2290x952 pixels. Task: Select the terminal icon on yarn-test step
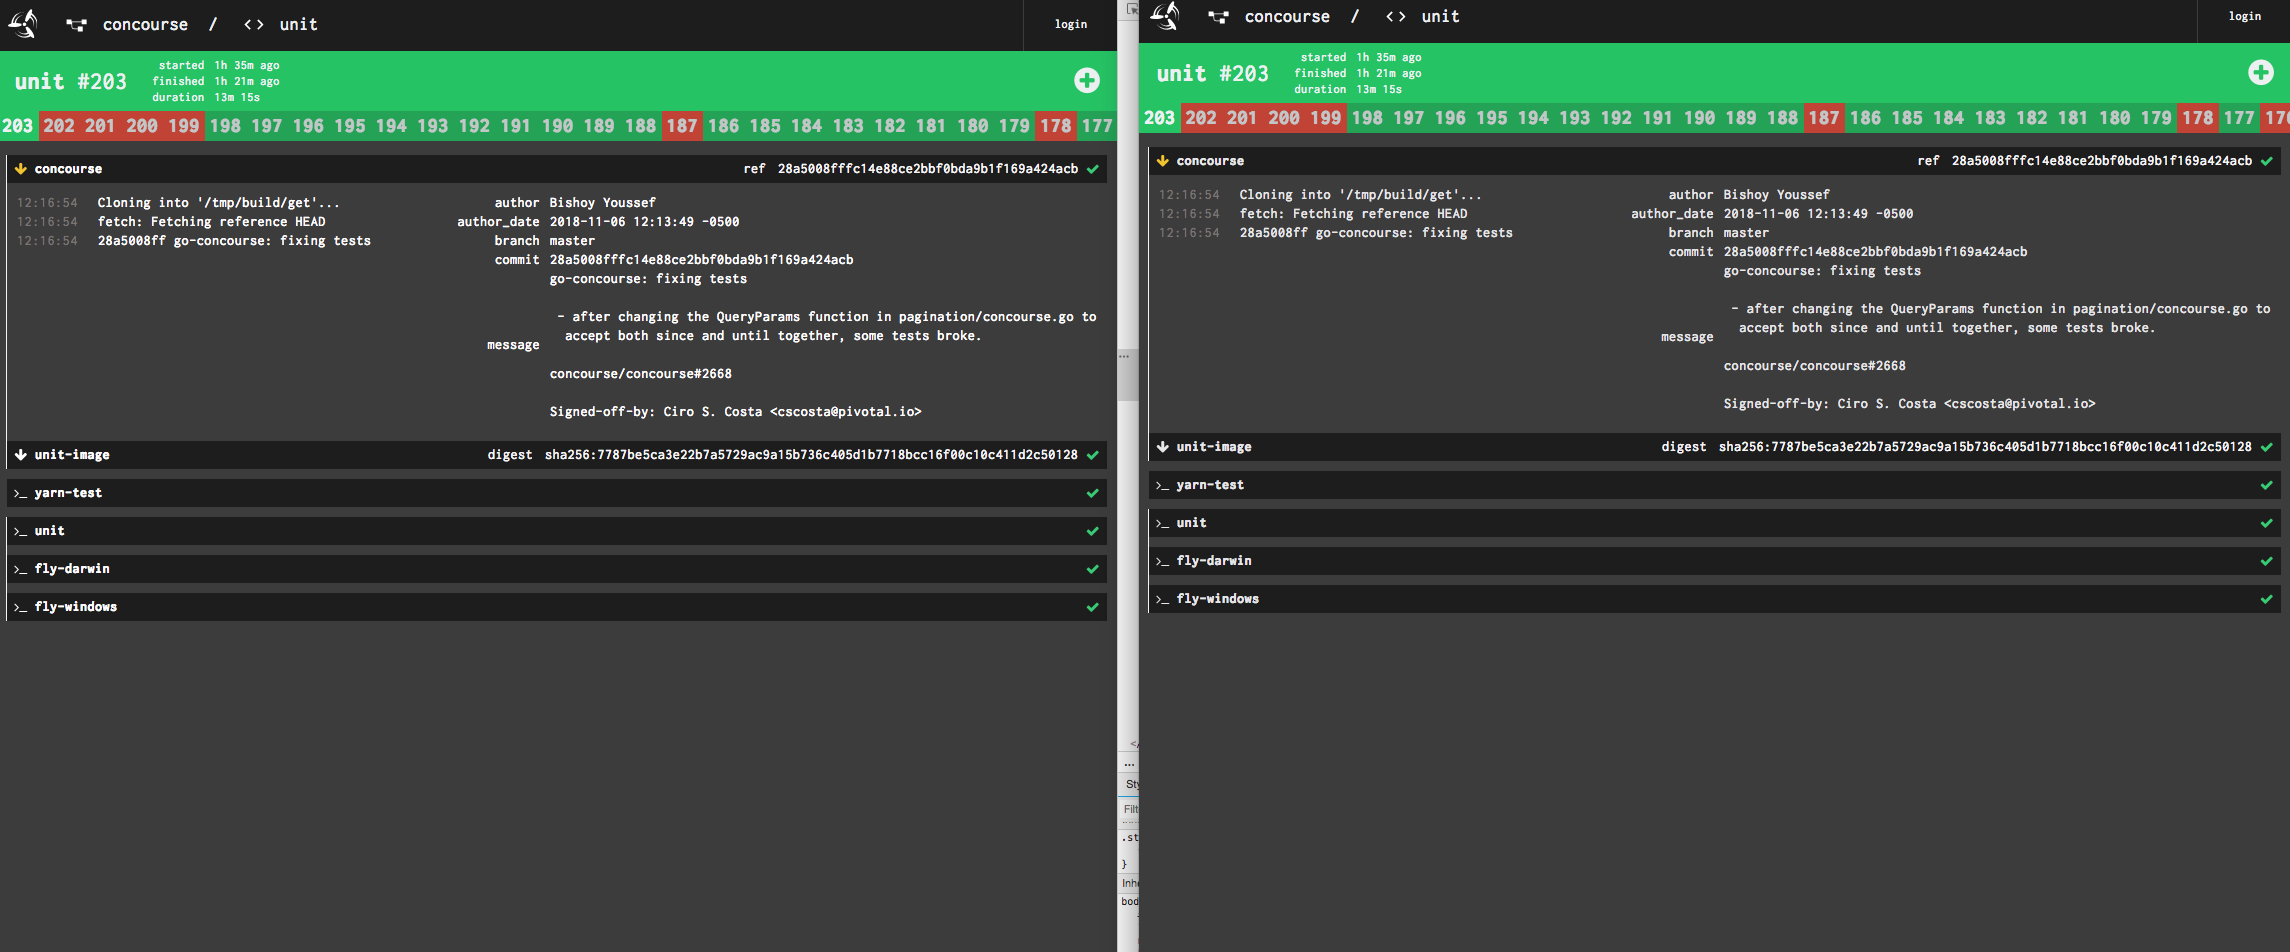click(x=18, y=492)
